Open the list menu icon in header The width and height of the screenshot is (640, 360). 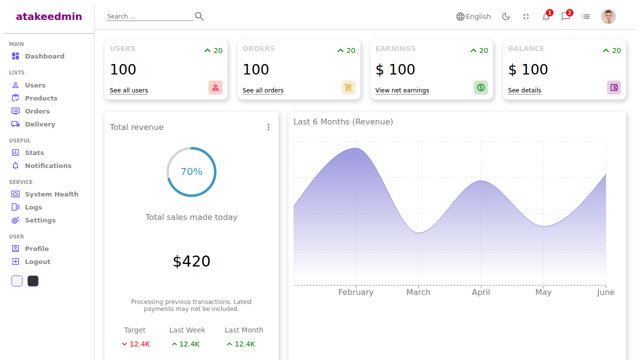pos(586,16)
